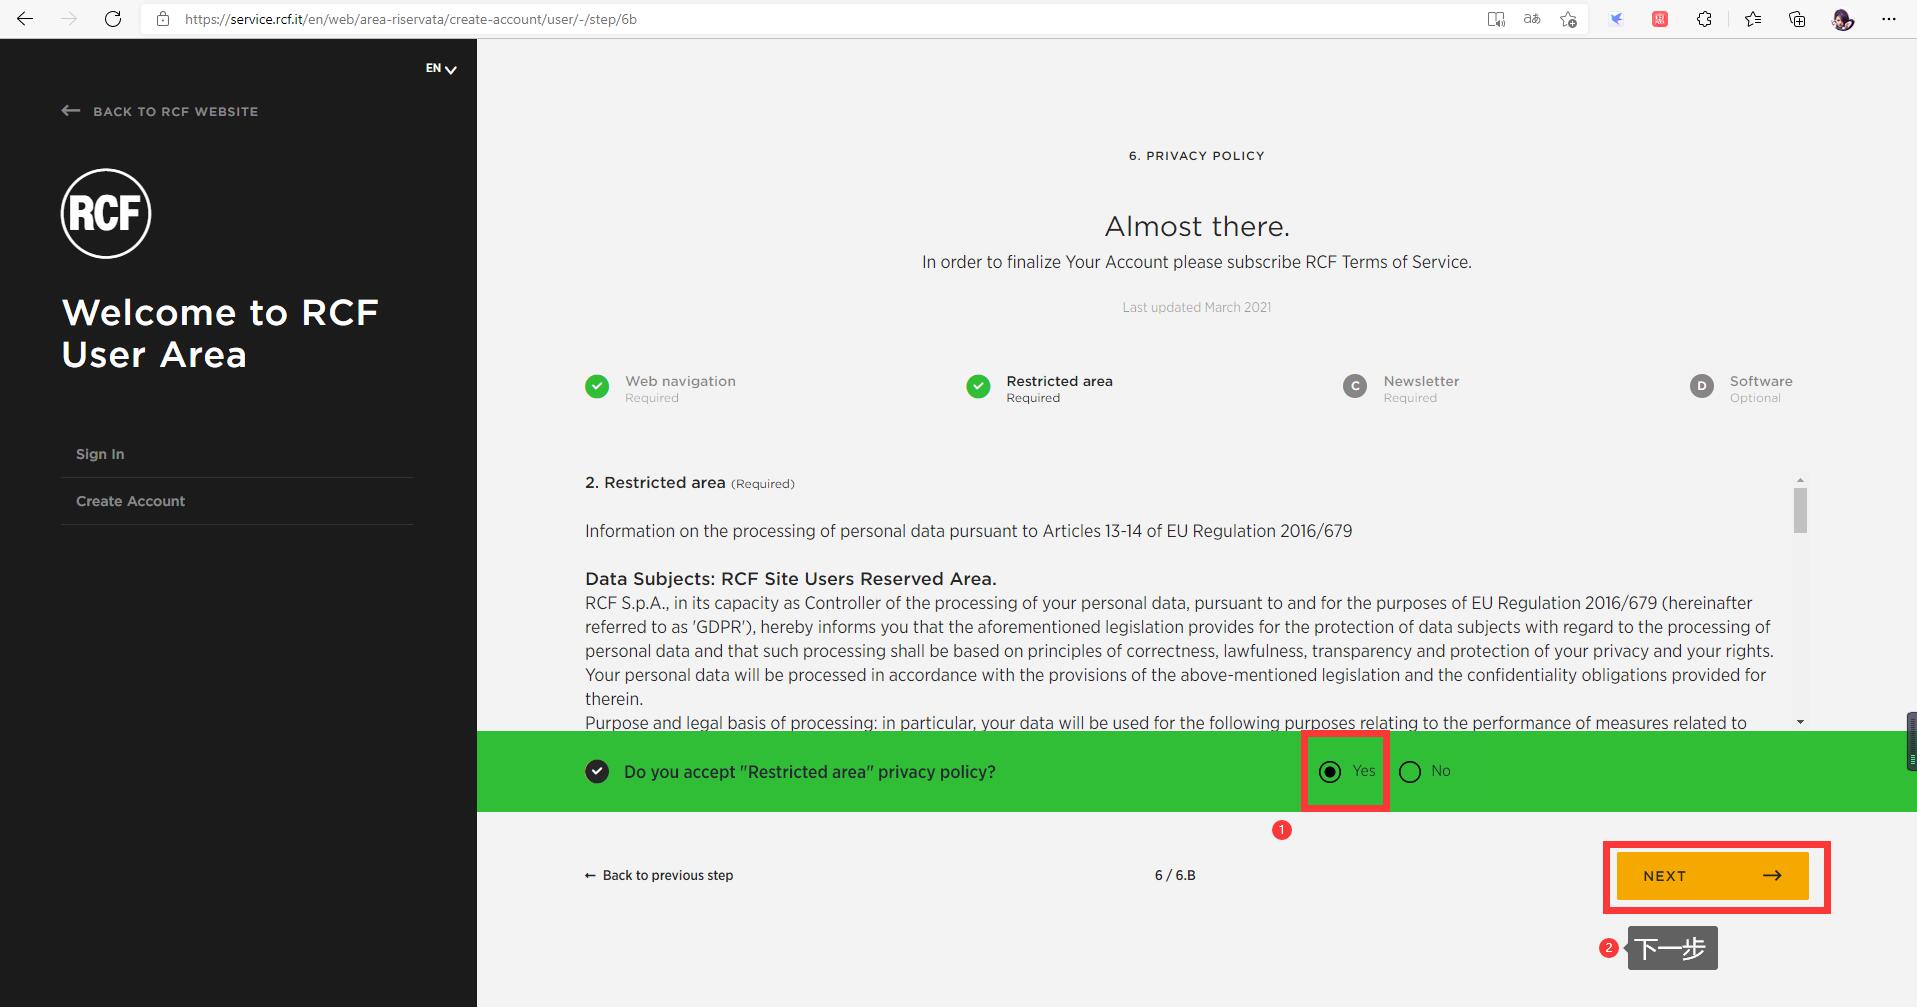
Task: Click the Web navigation green check step
Action: coord(597,386)
